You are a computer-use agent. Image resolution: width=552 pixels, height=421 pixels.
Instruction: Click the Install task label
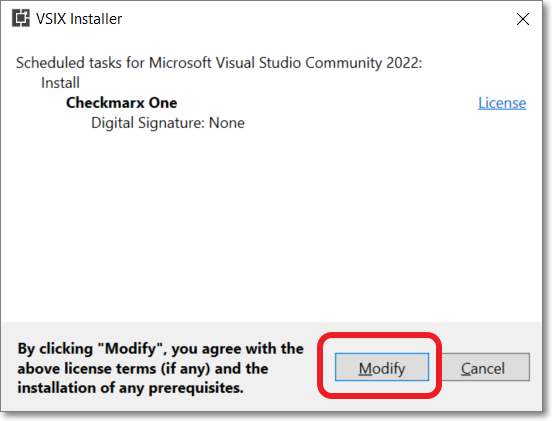[60, 83]
